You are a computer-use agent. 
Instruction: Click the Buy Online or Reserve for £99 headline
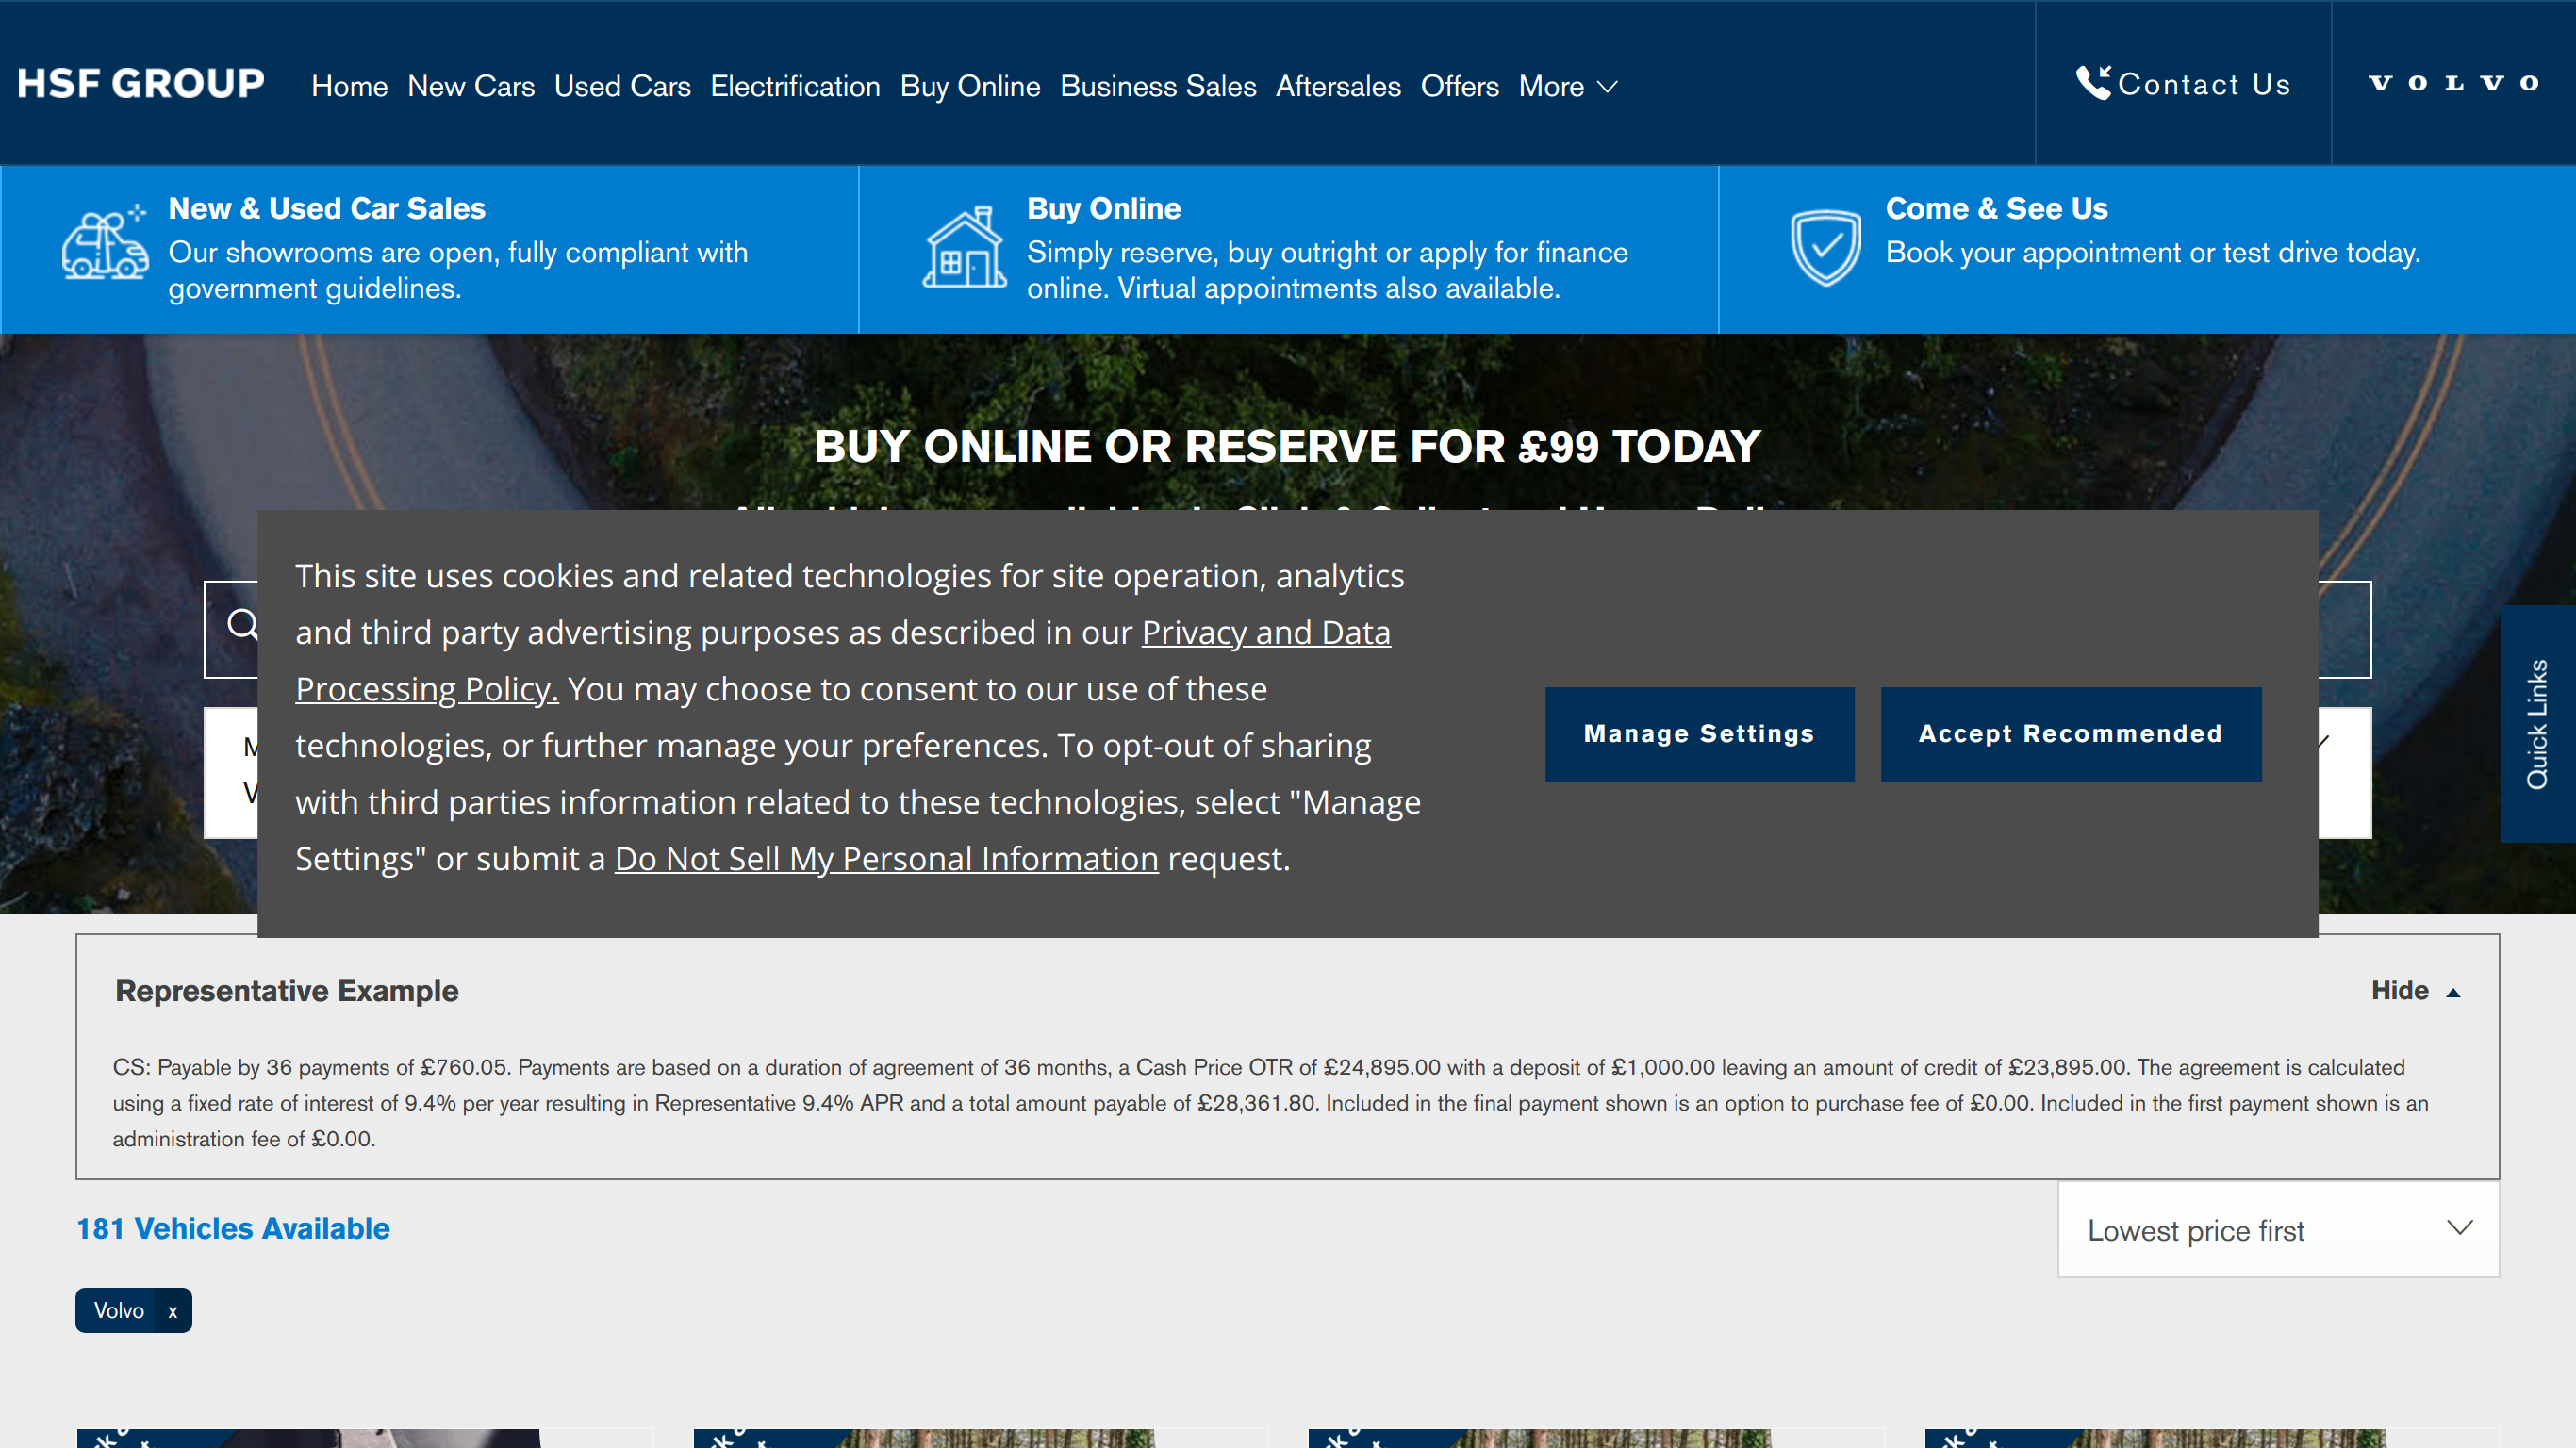click(x=1287, y=446)
